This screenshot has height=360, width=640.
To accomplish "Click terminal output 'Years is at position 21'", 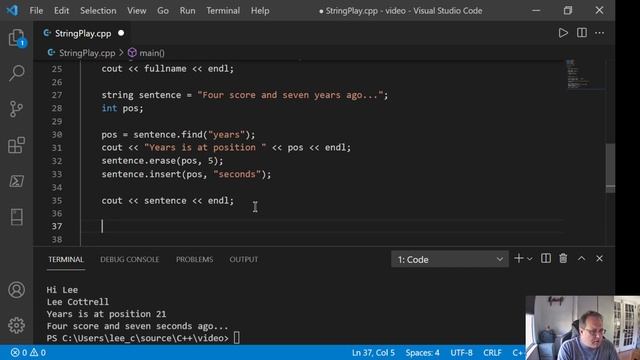I will pos(106,314).
